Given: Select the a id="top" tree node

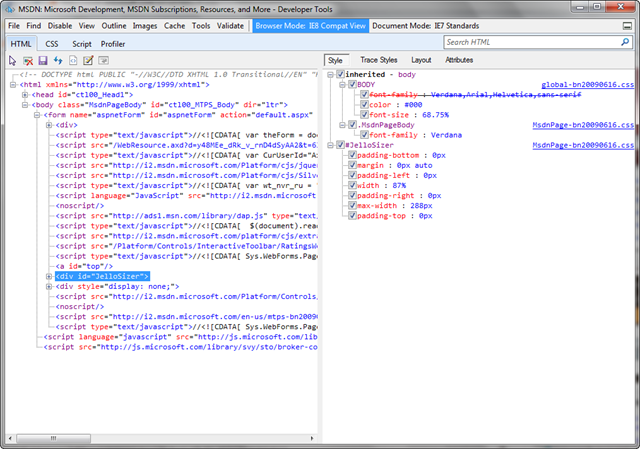Looking at the screenshot, I should 84,266.
